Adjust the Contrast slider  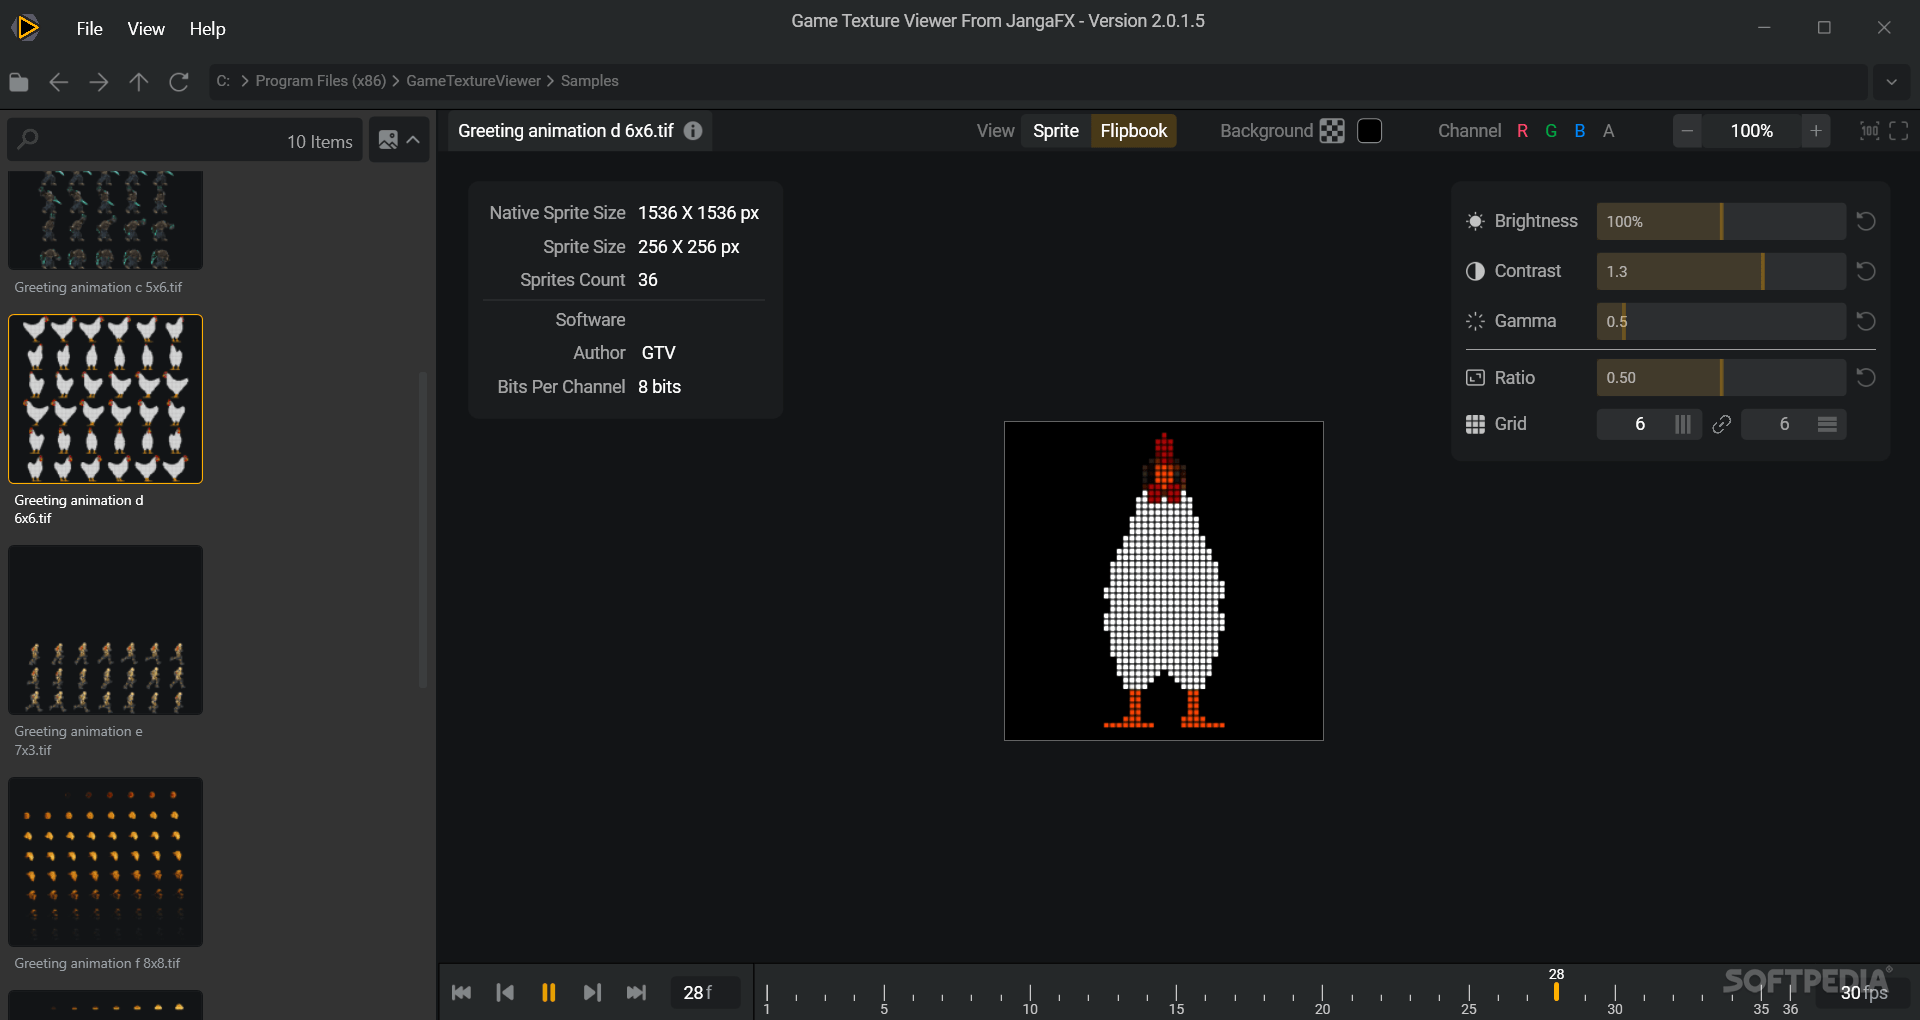[1720, 271]
